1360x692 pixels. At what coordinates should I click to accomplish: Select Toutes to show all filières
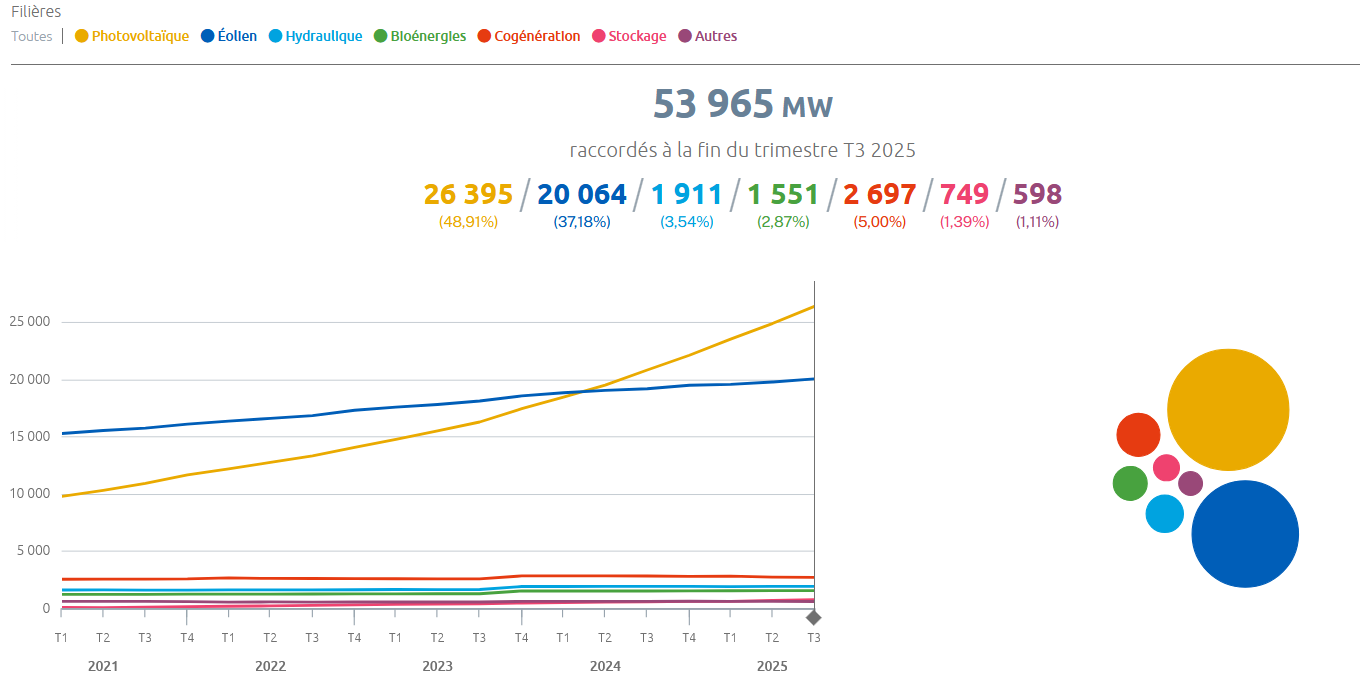[31, 36]
